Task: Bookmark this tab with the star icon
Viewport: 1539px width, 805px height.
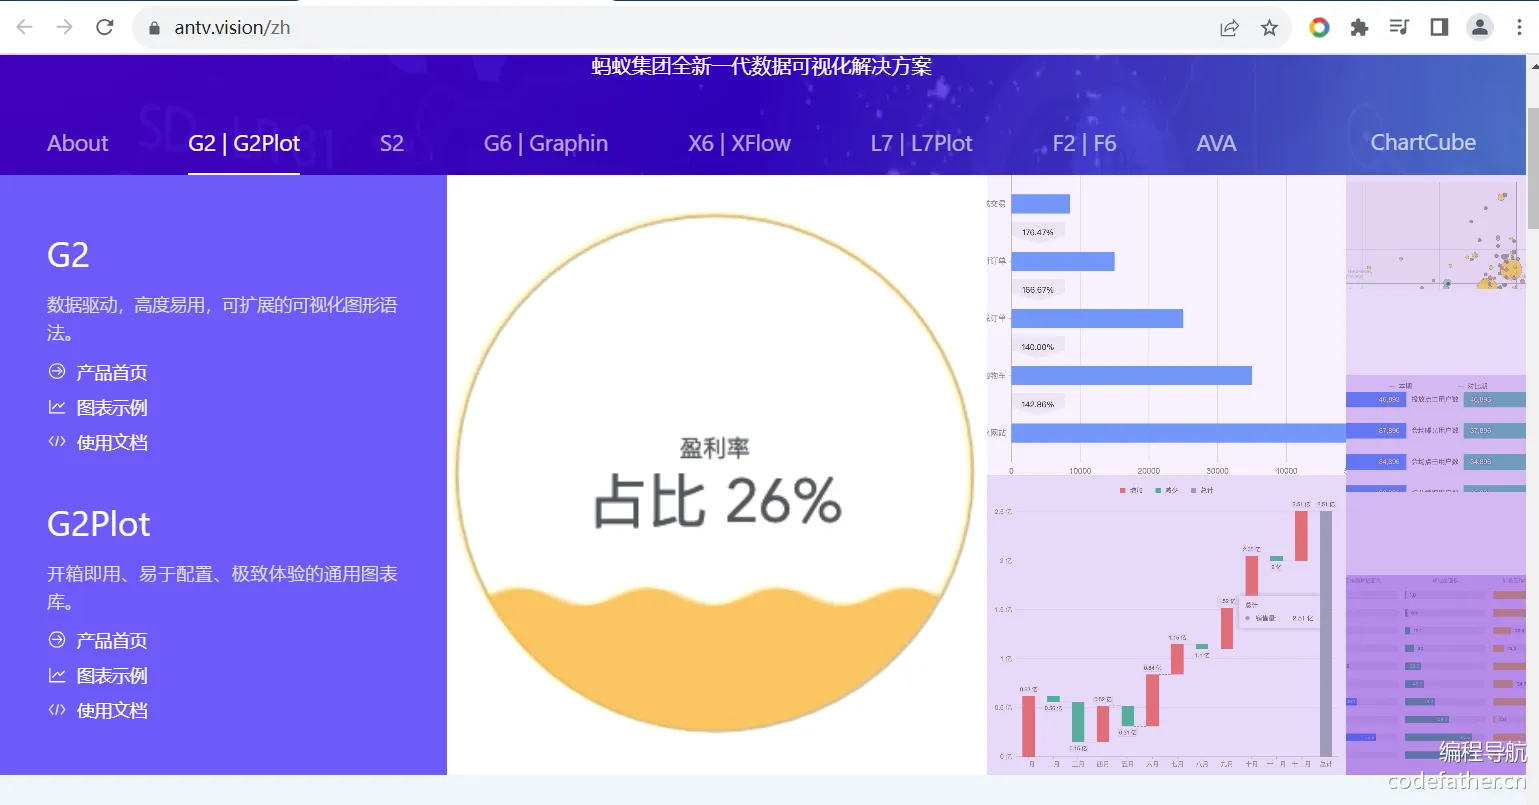Action: click(x=1270, y=28)
